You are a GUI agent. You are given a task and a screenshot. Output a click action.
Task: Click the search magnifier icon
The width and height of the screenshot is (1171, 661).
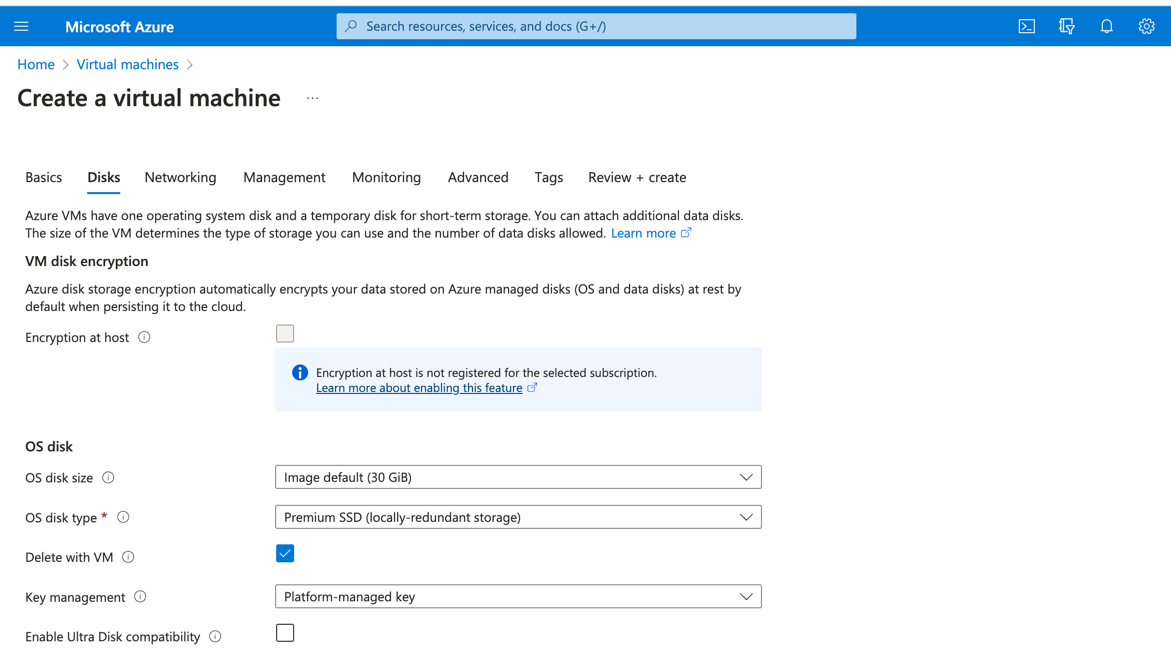(351, 26)
